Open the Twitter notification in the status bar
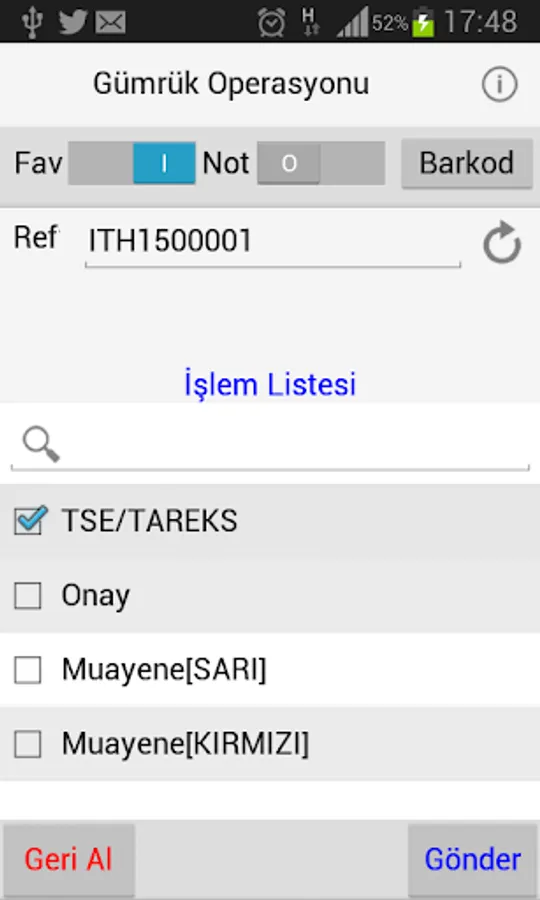This screenshot has width=540, height=900. click(73, 22)
